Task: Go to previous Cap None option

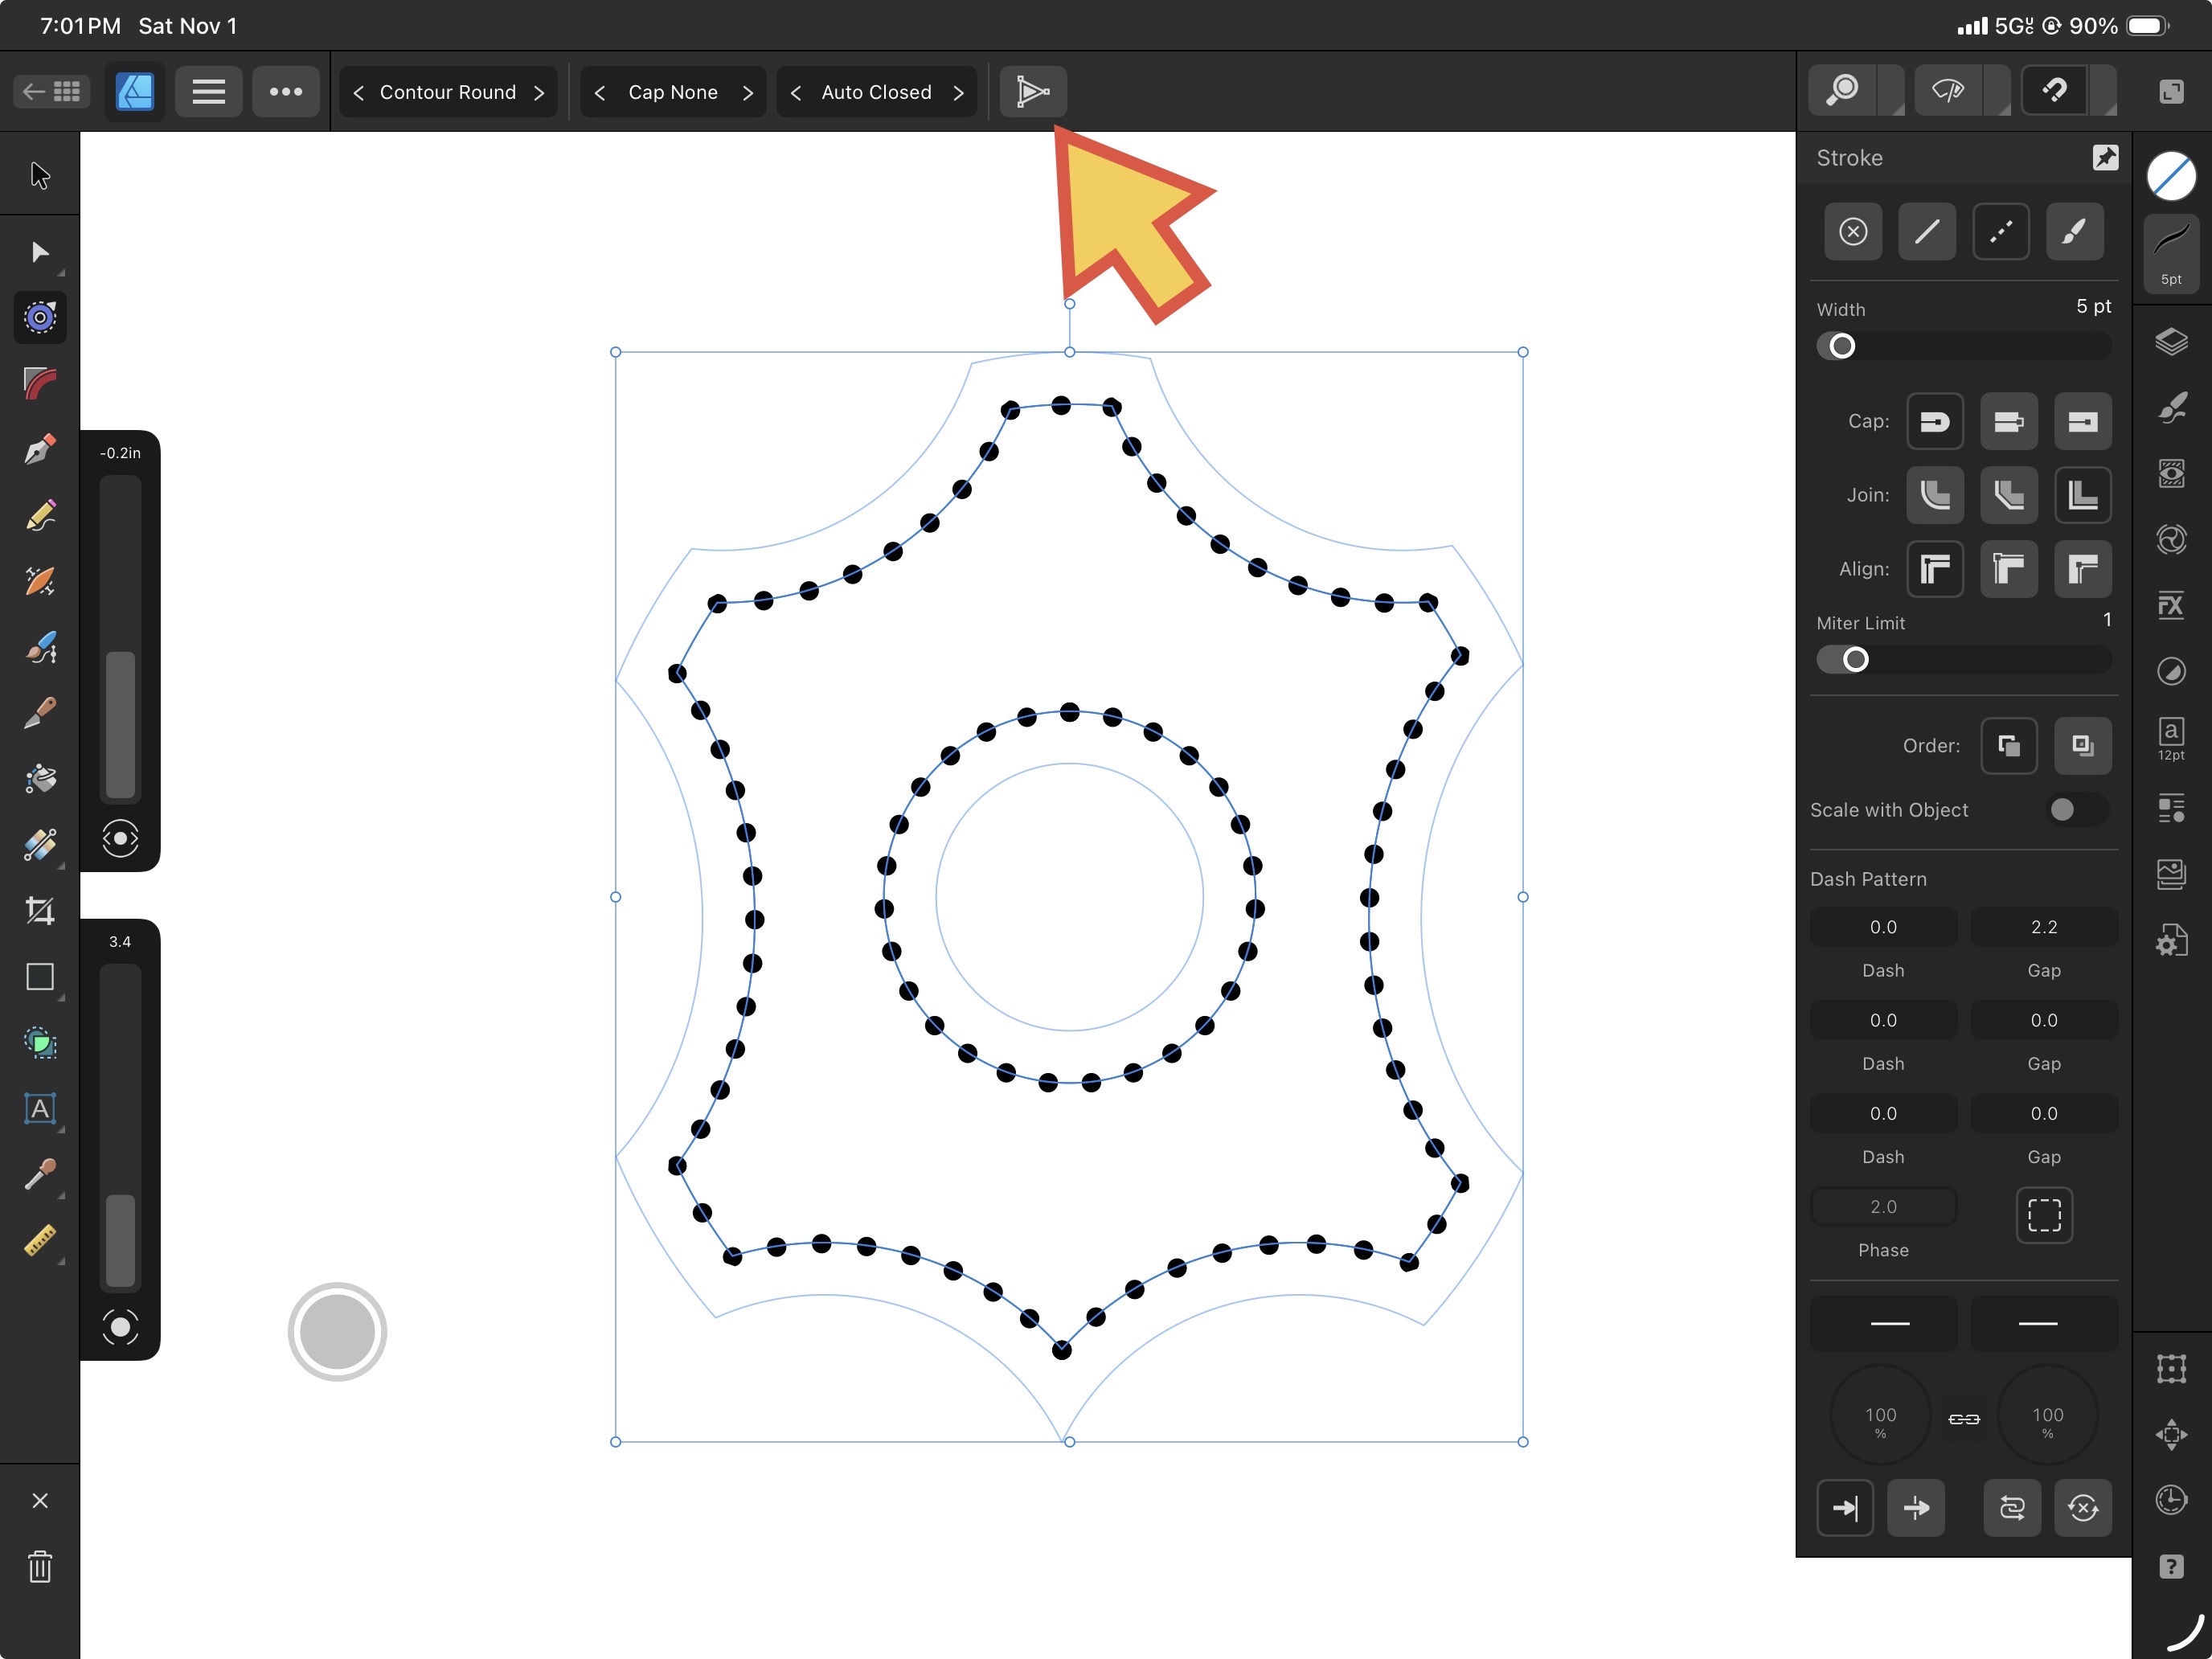Action: click(600, 92)
